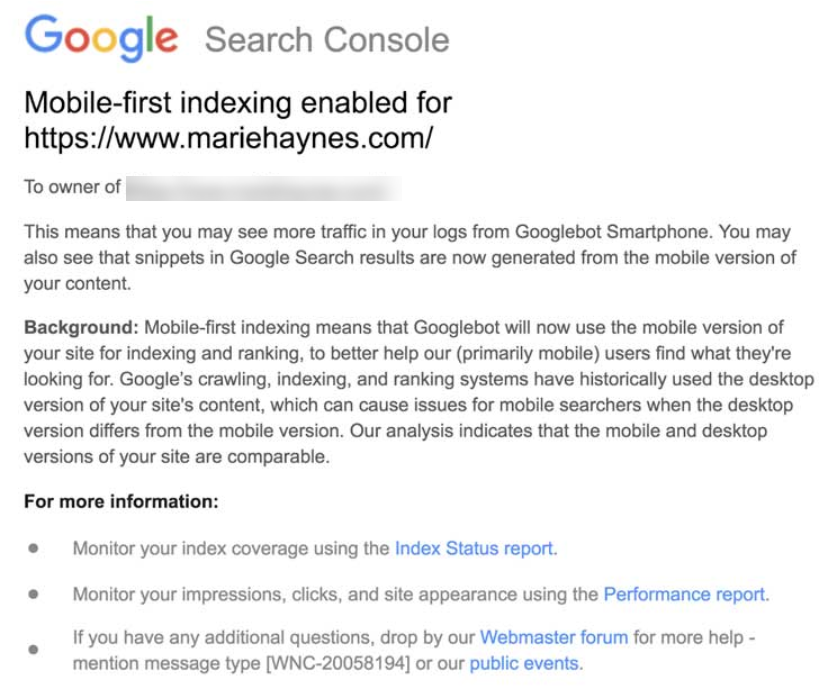835x698 pixels.
Task: Open the Performance report link
Action: 685,594
